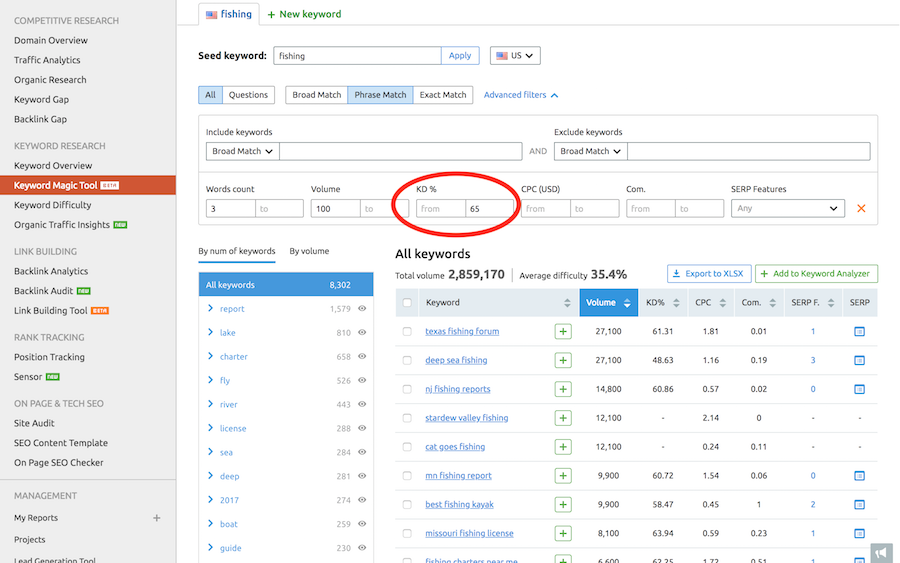Sort by KD% column arrows

coord(676,303)
